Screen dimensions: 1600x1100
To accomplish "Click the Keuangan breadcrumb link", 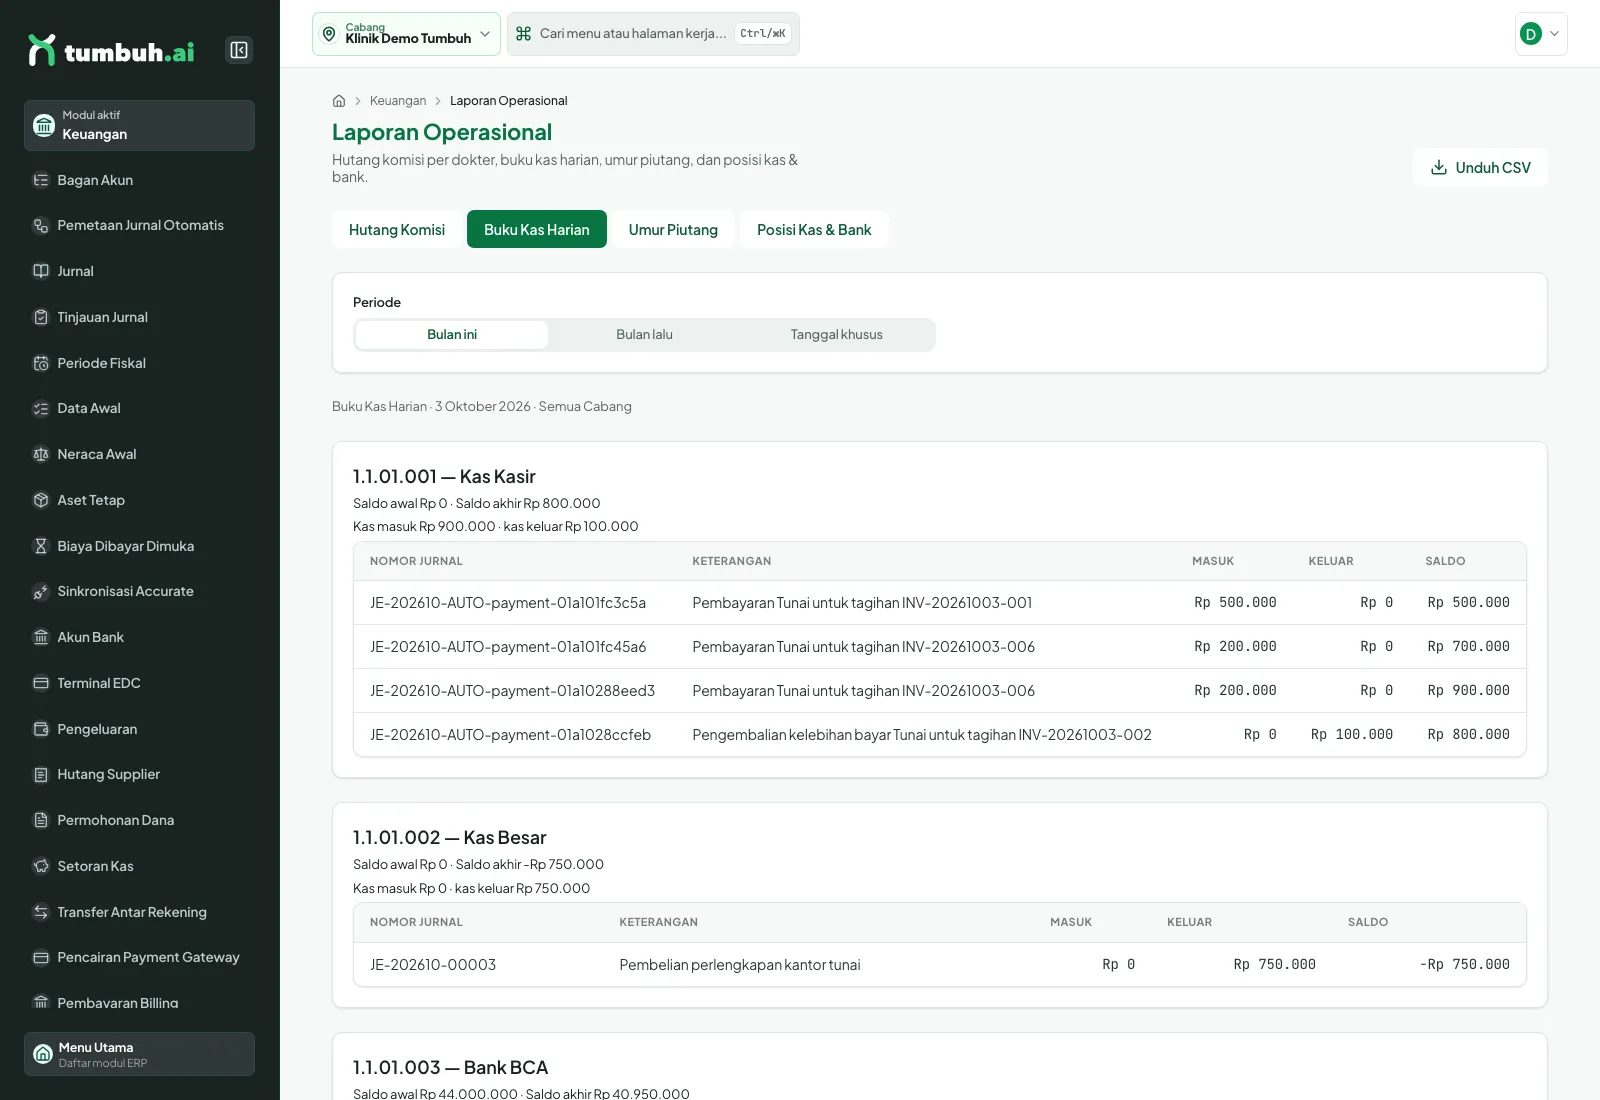I will pyautogui.click(x=398, y=101).
